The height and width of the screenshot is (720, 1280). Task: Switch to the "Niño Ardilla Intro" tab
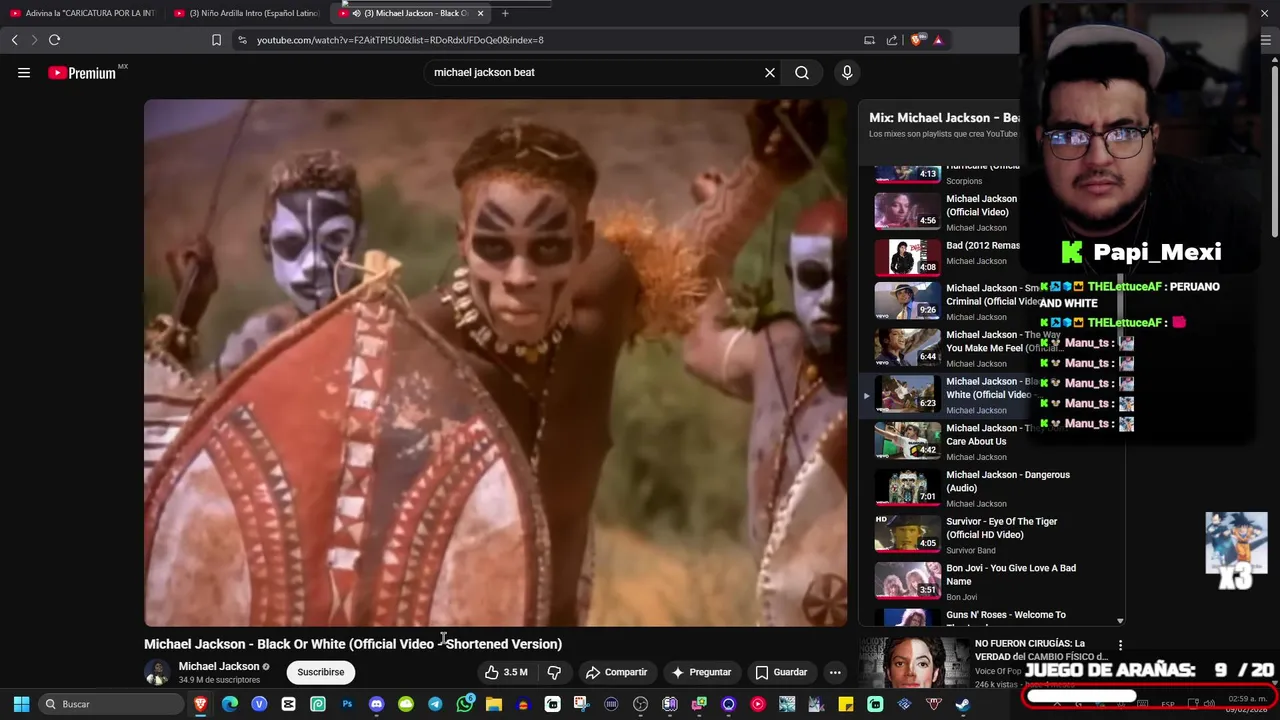247,13
